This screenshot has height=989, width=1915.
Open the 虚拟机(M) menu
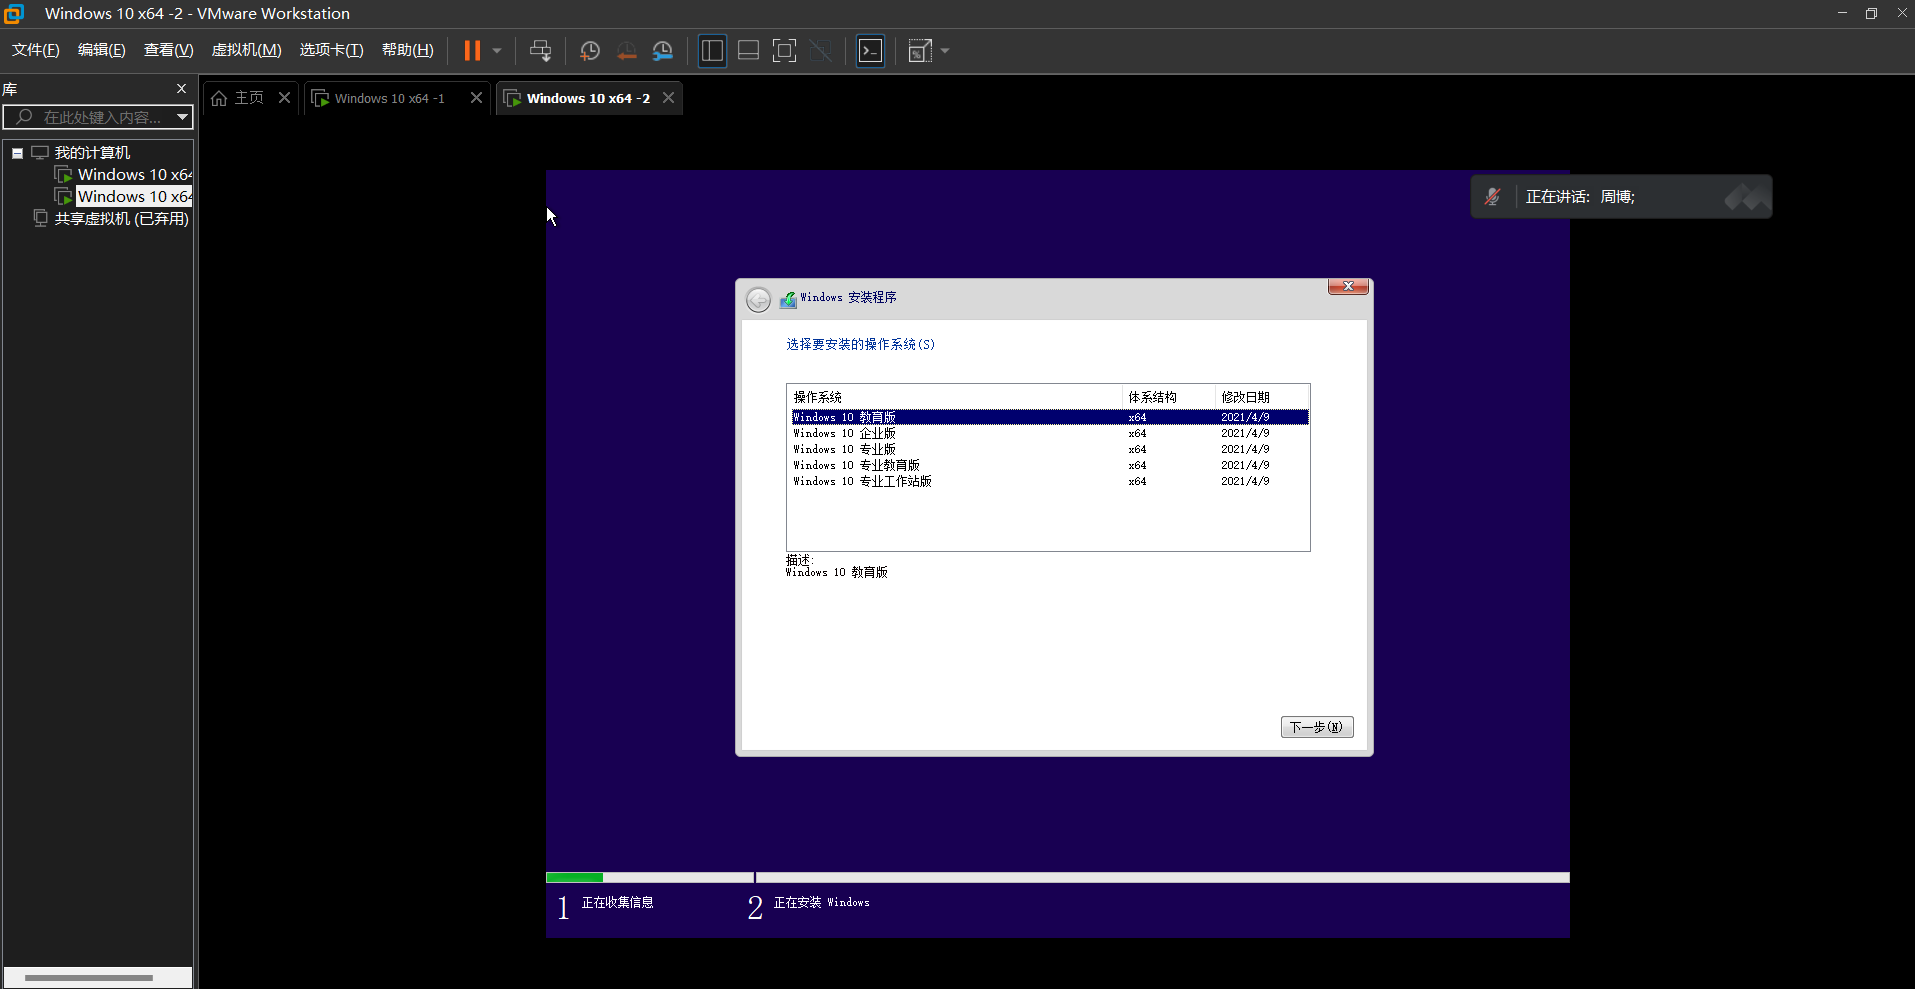pyautogui.click(x=247, y=50)
